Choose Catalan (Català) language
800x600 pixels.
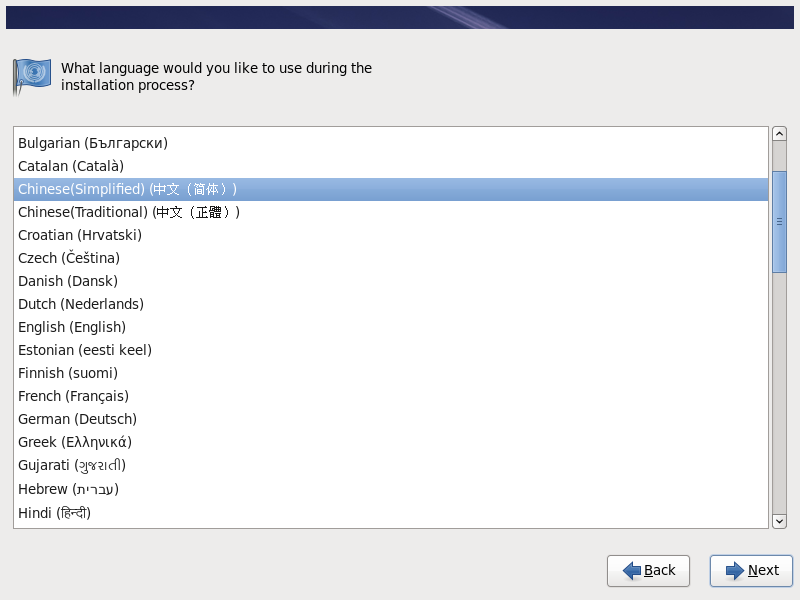(x=71, y=166)
